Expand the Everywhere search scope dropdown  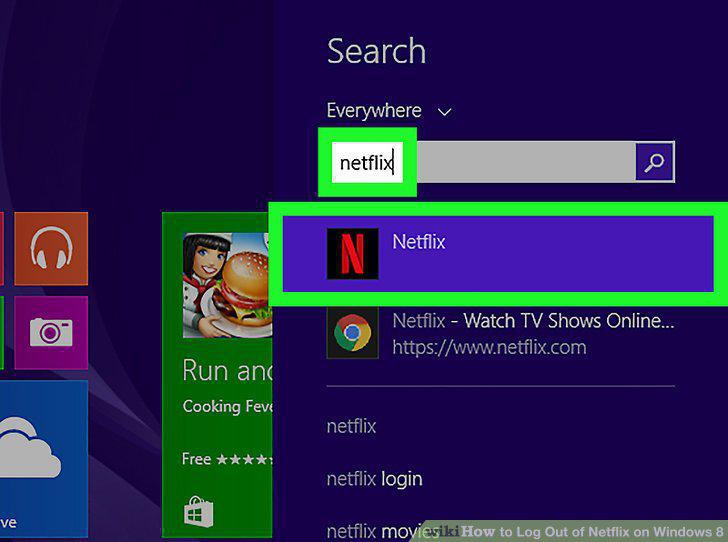point(389,111)
